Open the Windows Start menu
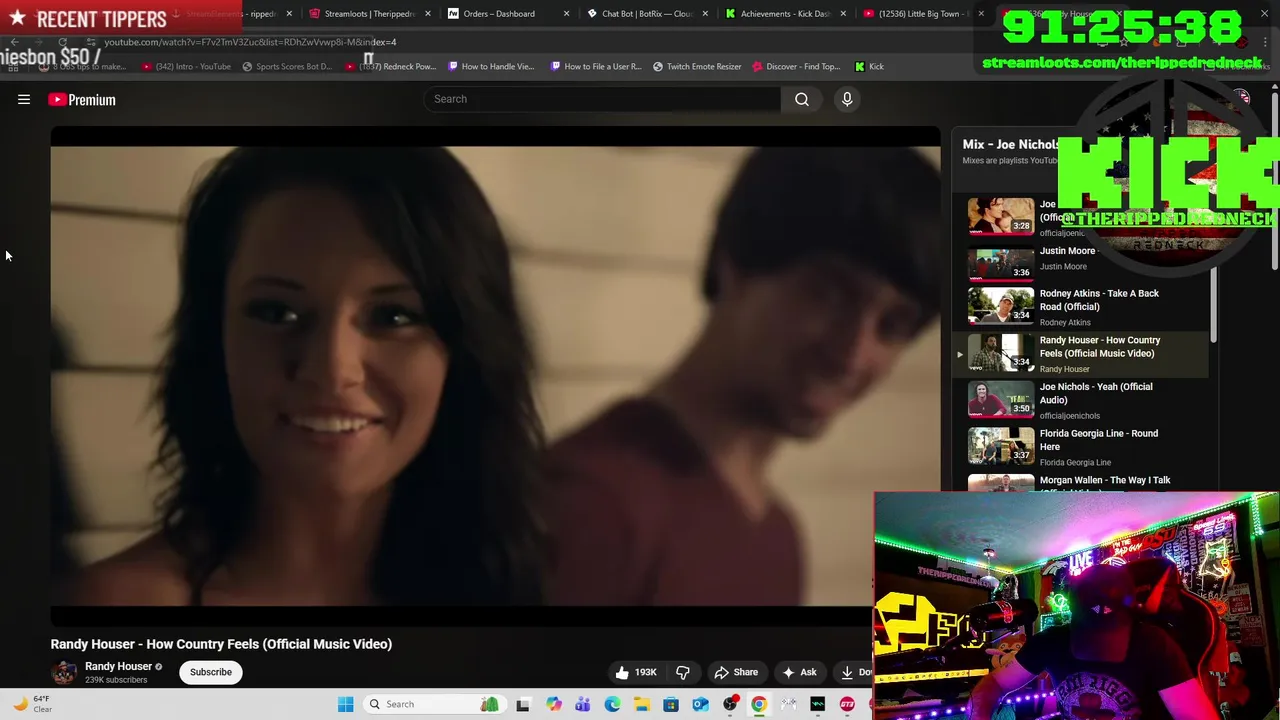 tap(345, 704)
